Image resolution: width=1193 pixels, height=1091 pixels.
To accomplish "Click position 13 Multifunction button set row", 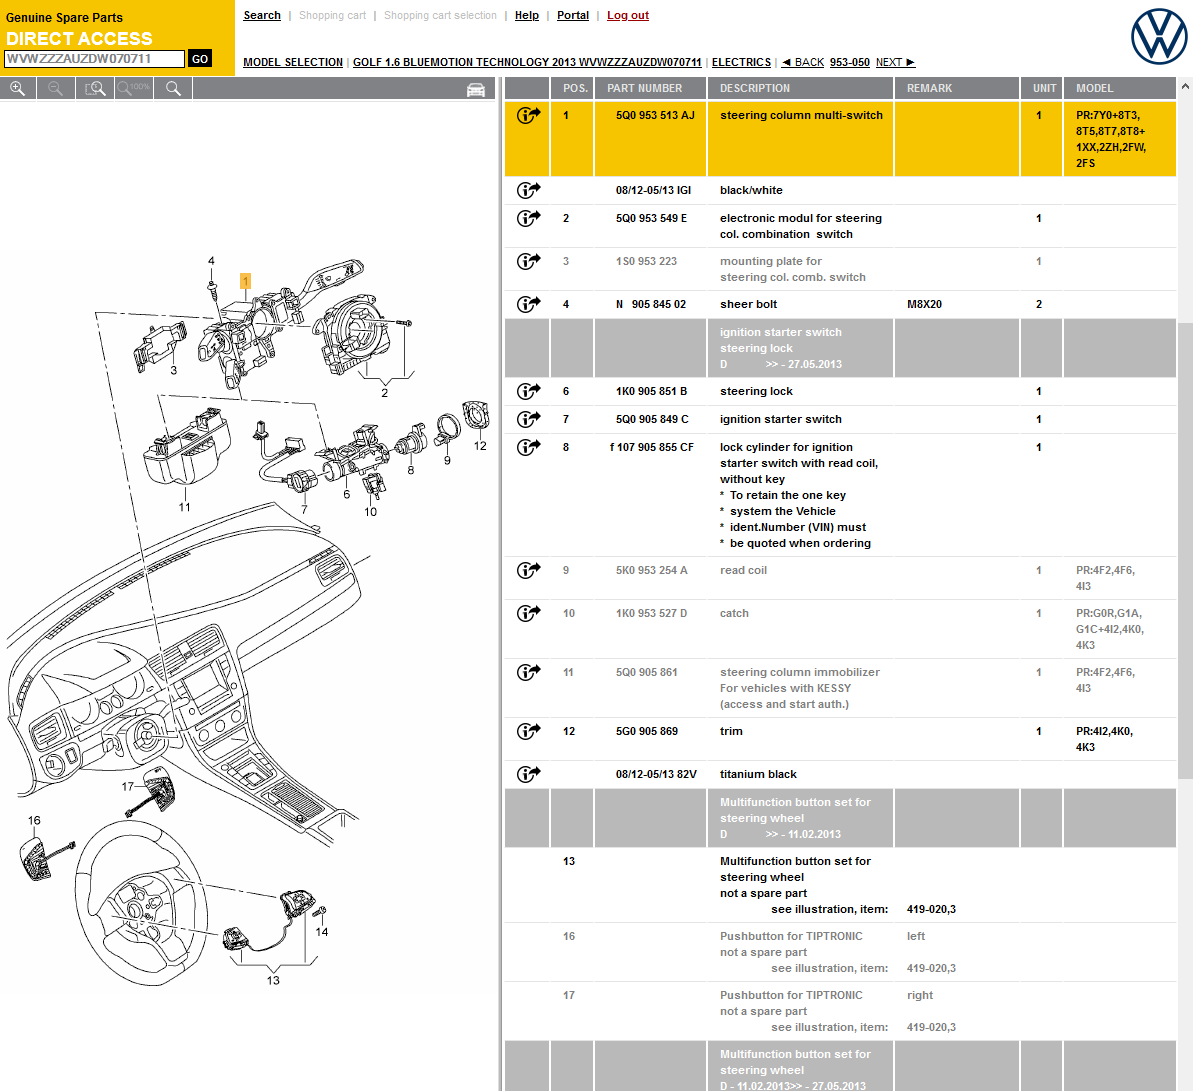I will pos(840,885).
